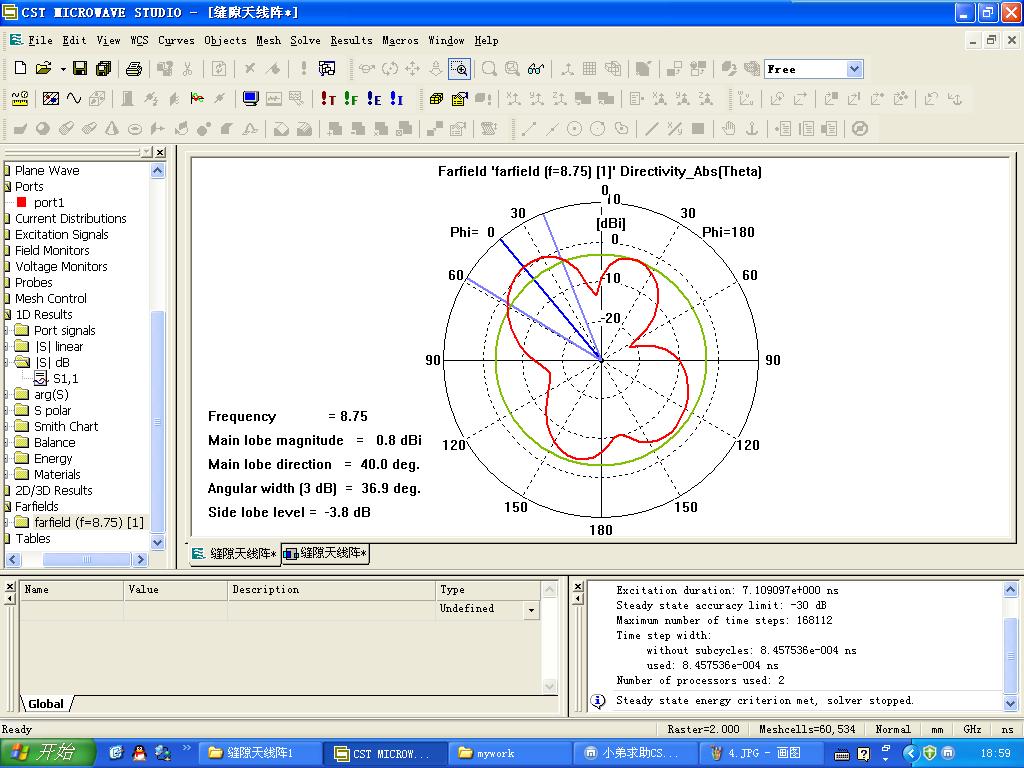Open the mywork folder taskbar button
Screen dimensions: 1024x768
[x=509, y=754]
